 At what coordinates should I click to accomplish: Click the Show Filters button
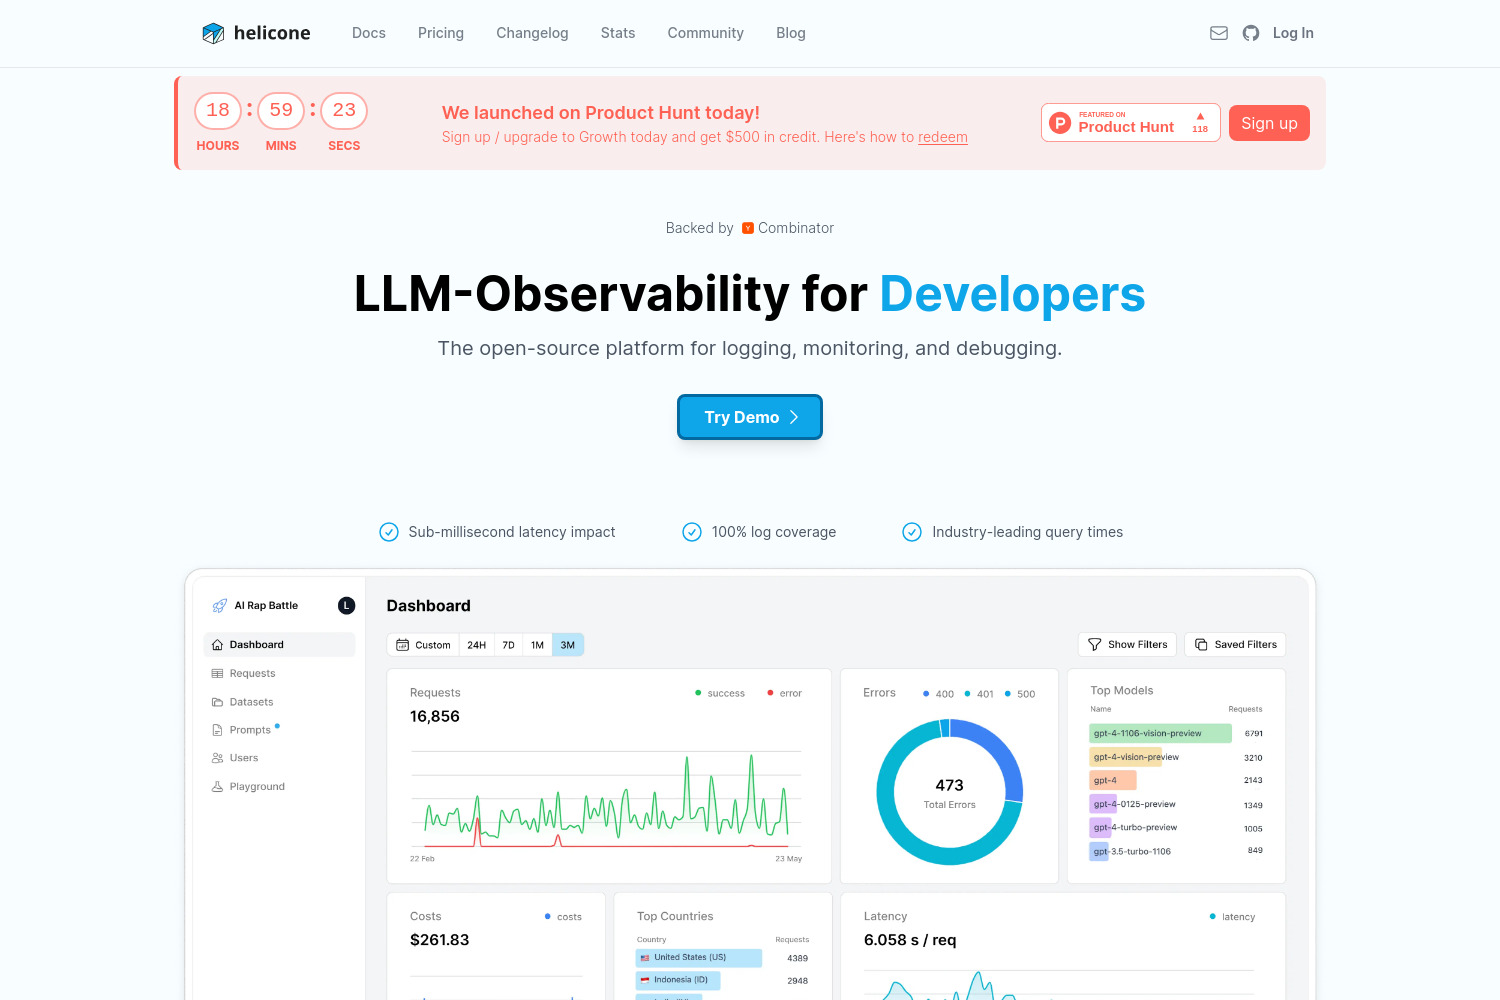[1128, 645]
